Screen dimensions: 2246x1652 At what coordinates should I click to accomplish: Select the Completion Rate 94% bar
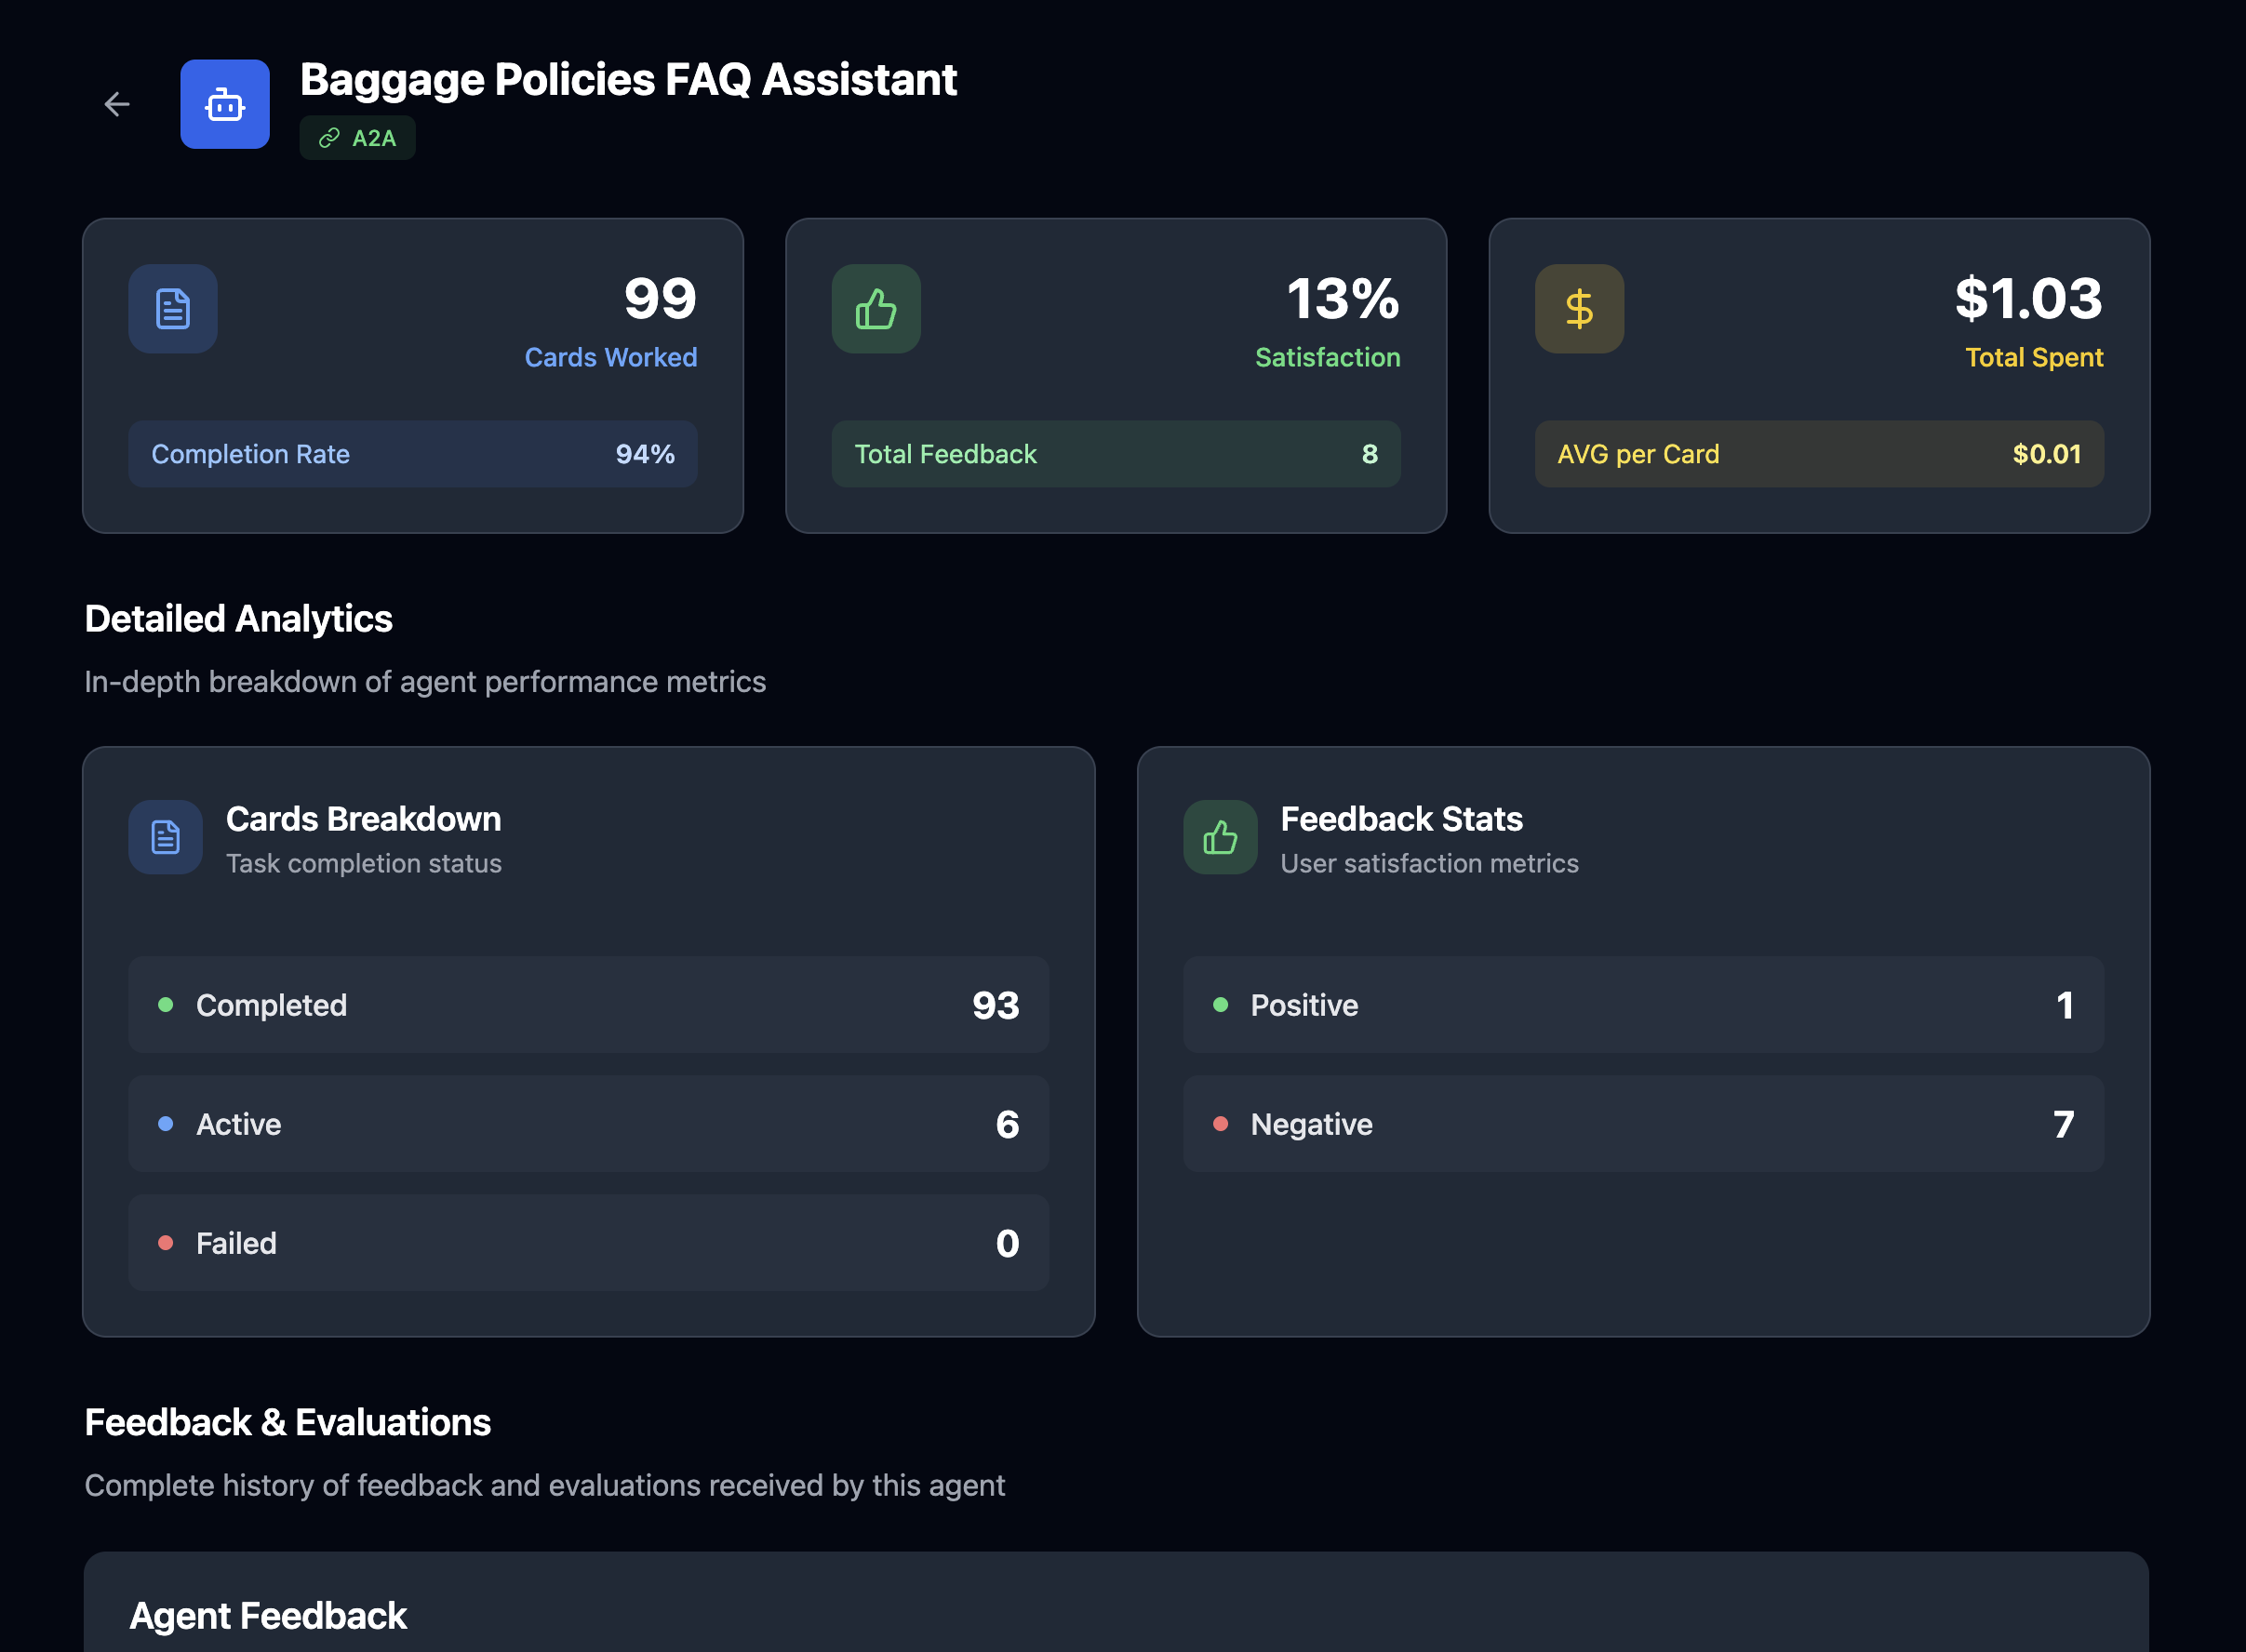[x=412, y=454]
